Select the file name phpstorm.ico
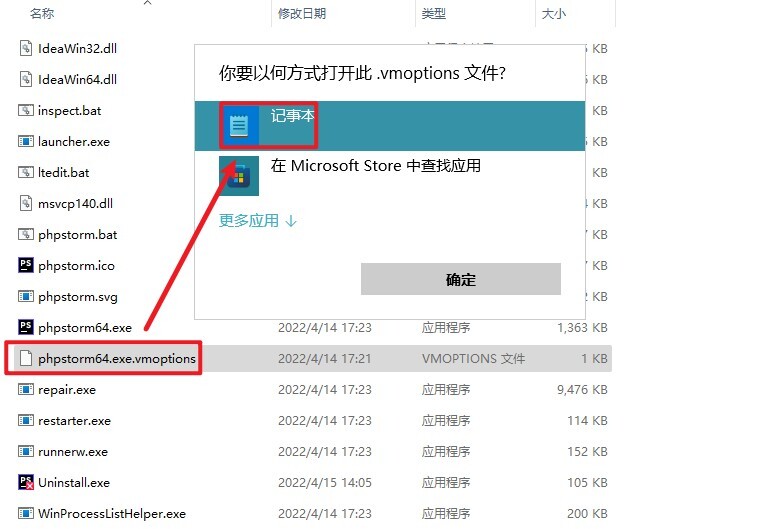 76,265
